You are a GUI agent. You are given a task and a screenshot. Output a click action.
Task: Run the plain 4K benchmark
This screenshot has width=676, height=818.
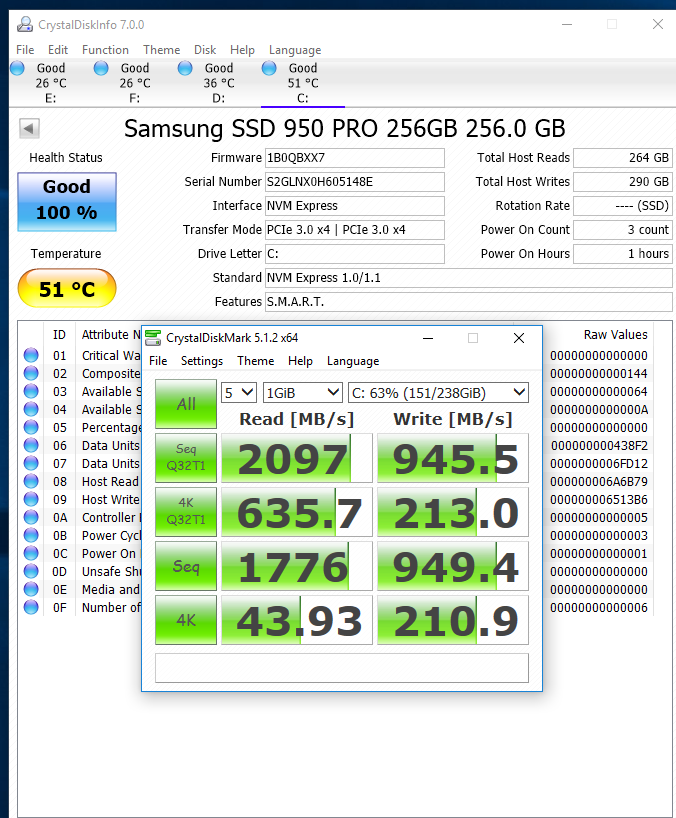[x=186, y=620]
